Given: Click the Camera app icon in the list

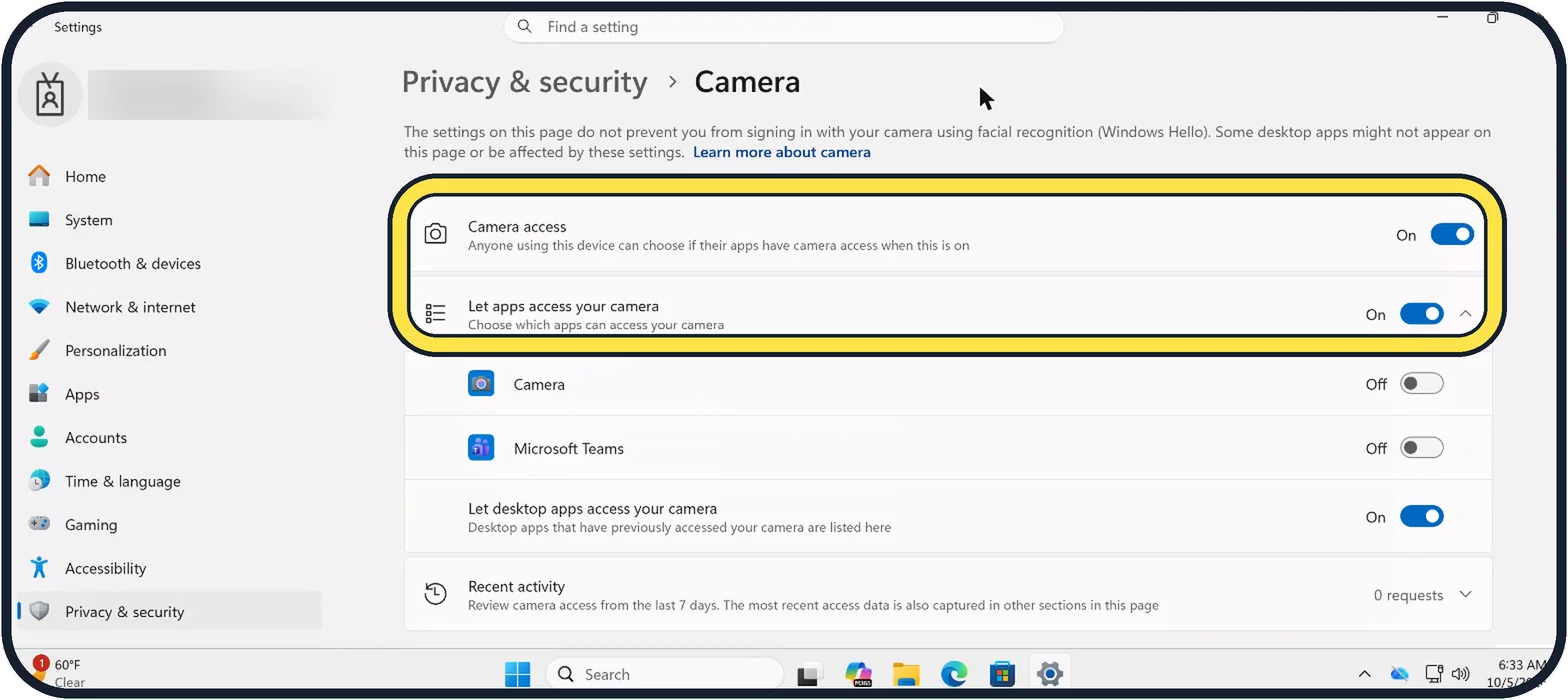Looking at the screenshot, I should [x=481, y=383].
